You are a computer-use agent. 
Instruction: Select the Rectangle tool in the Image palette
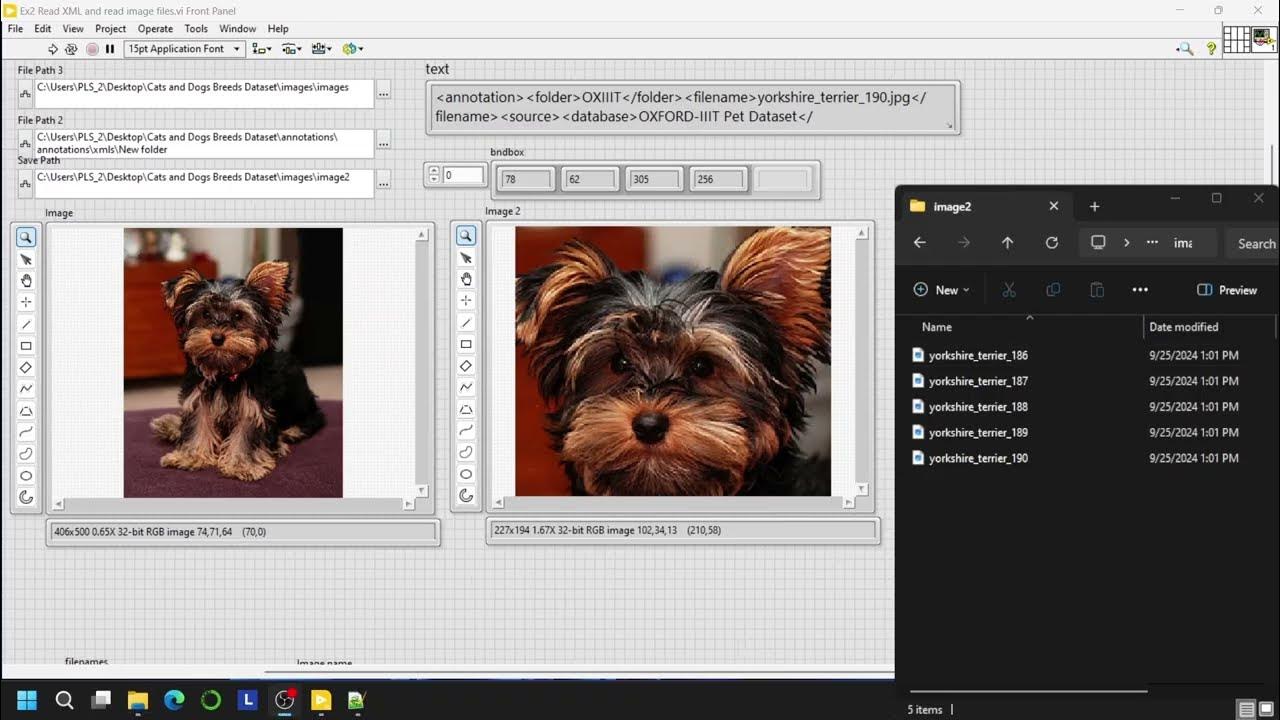[26, 346]
